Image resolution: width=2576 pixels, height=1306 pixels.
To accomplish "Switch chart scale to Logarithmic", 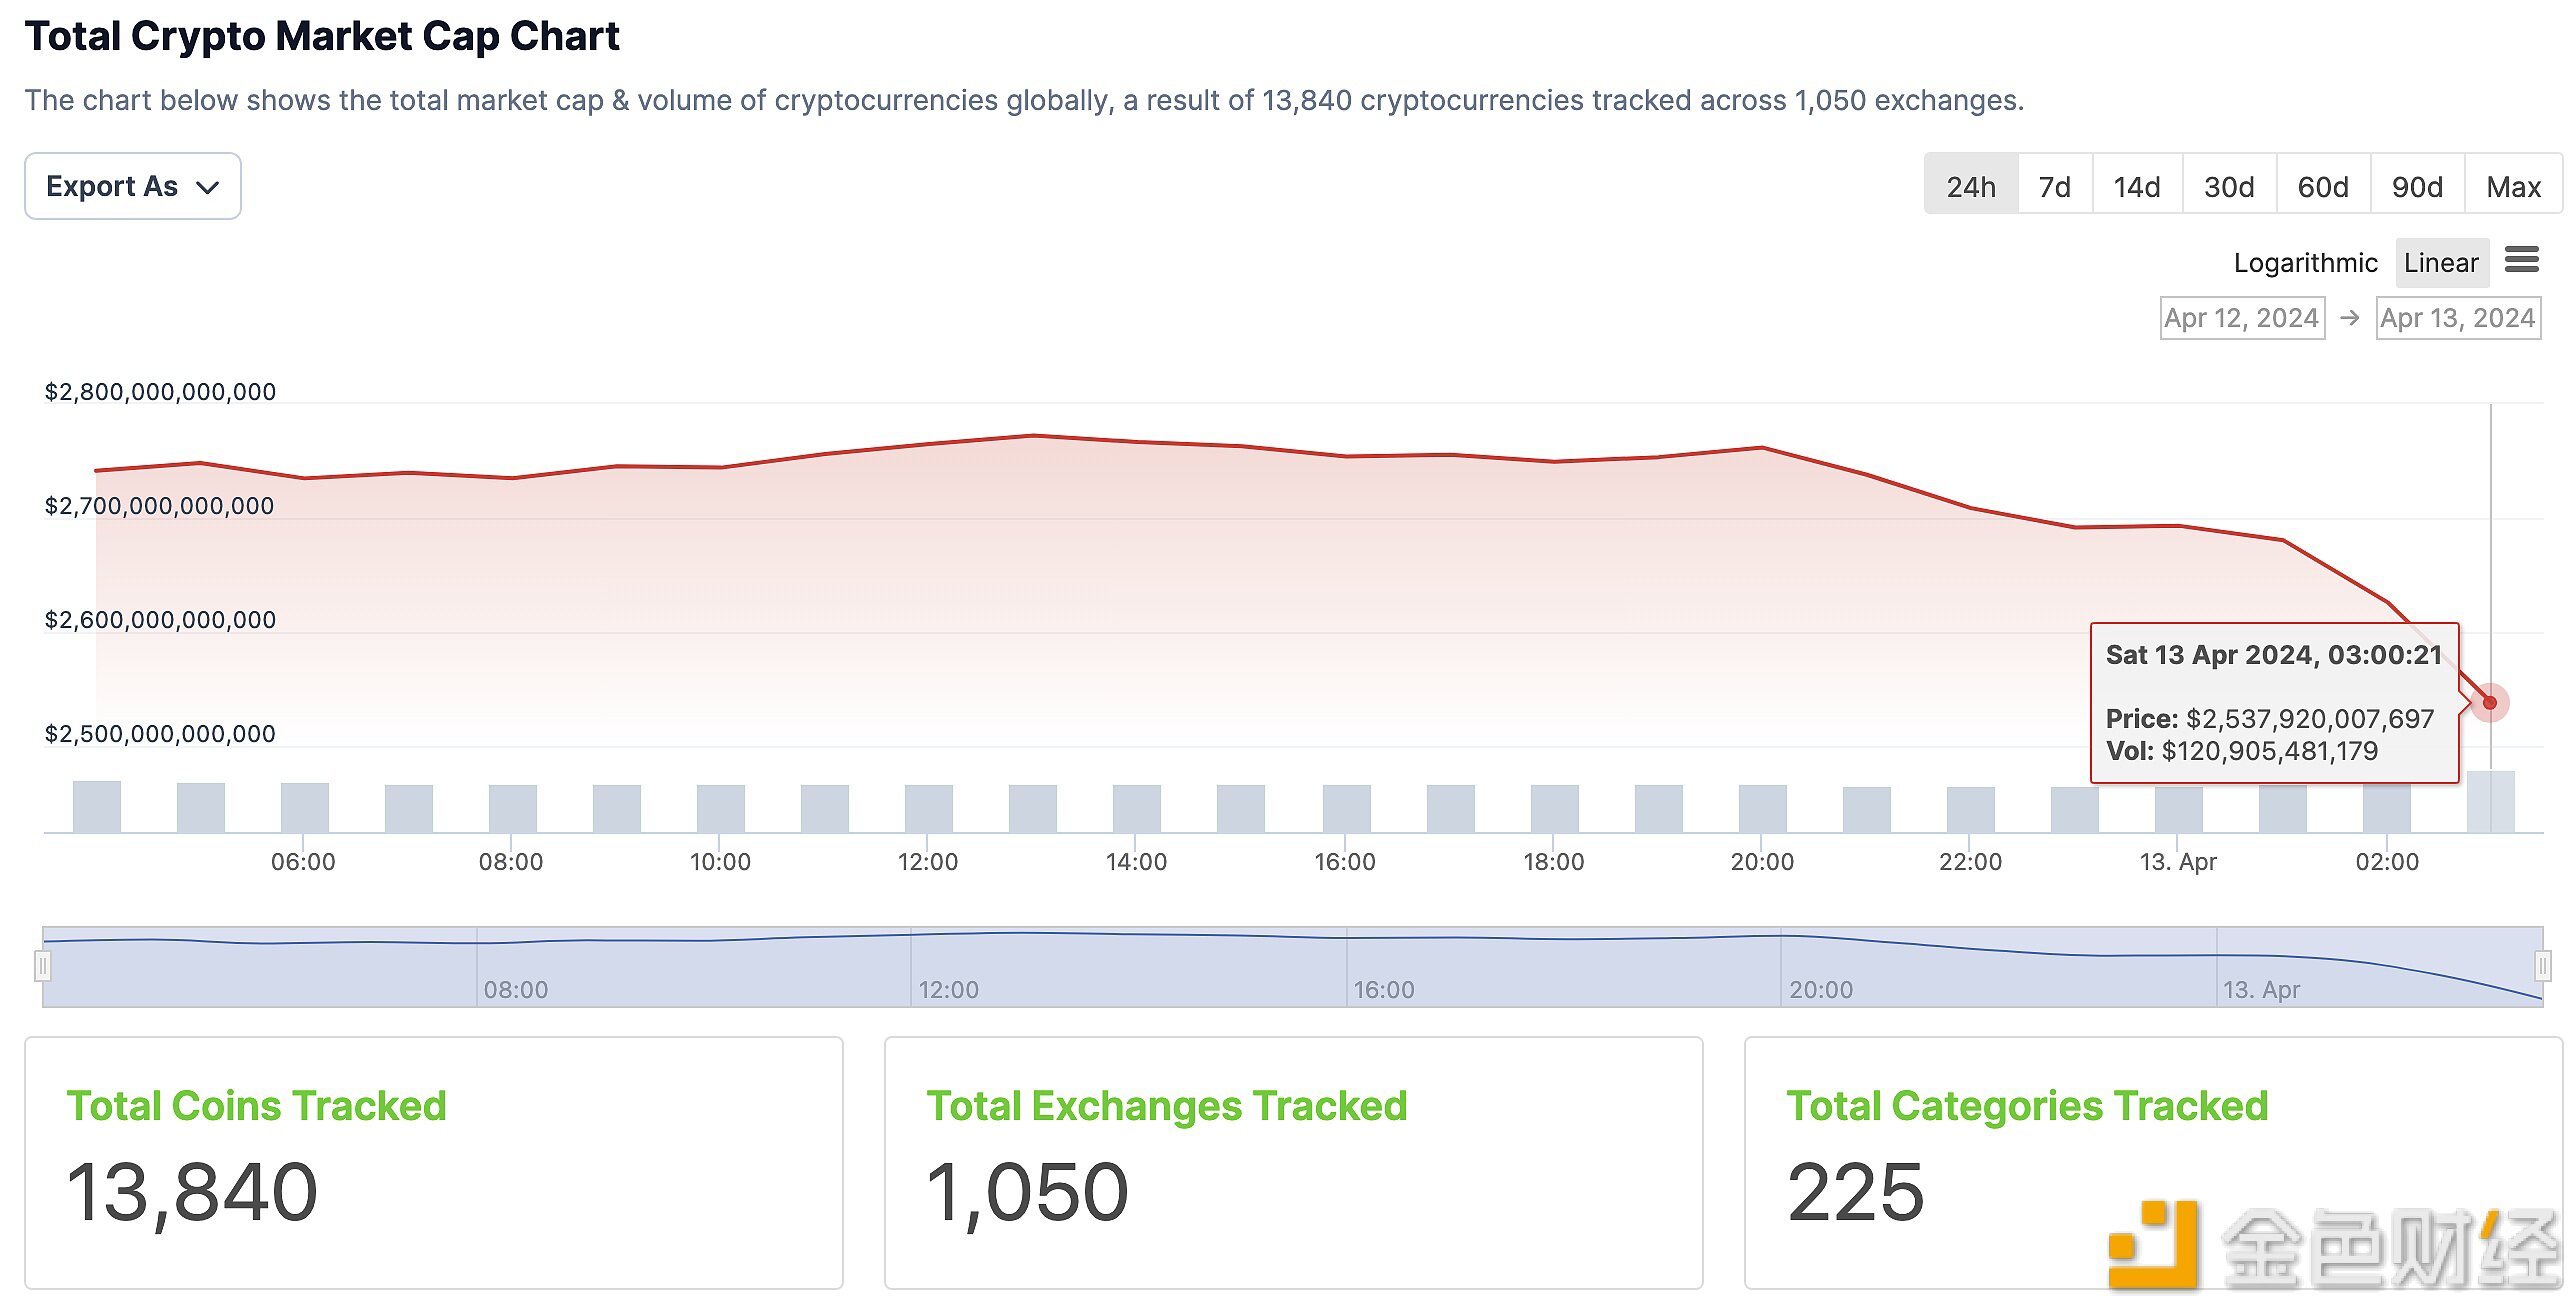I will (2305, 263).
